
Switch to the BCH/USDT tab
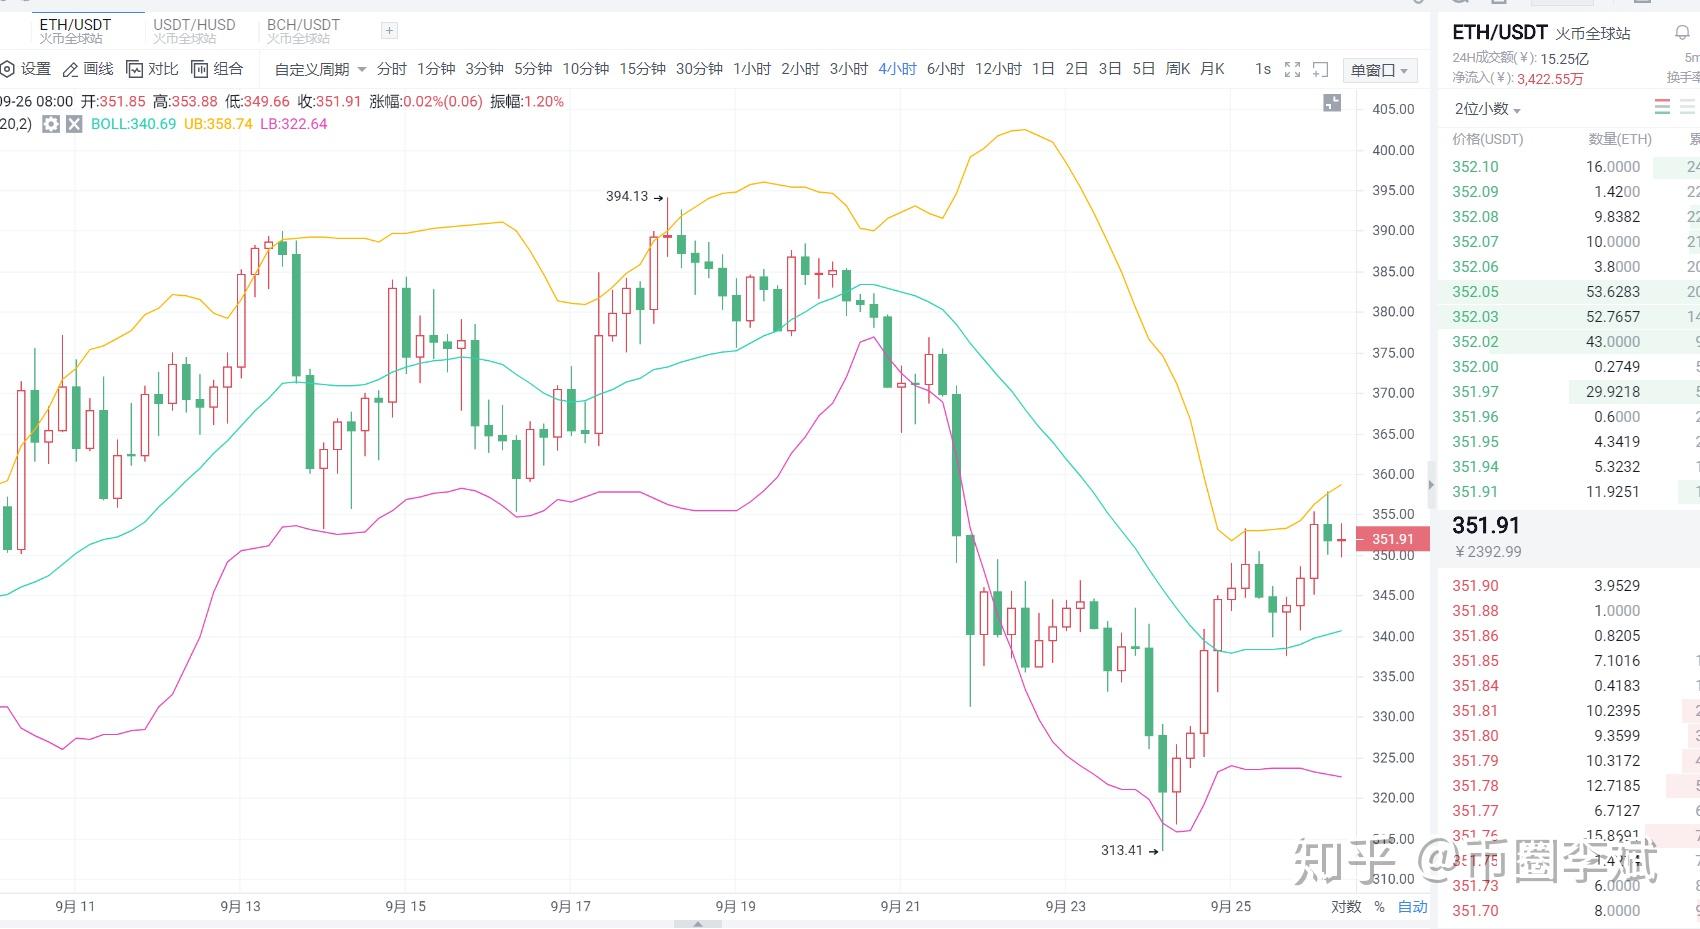point(303,30)
